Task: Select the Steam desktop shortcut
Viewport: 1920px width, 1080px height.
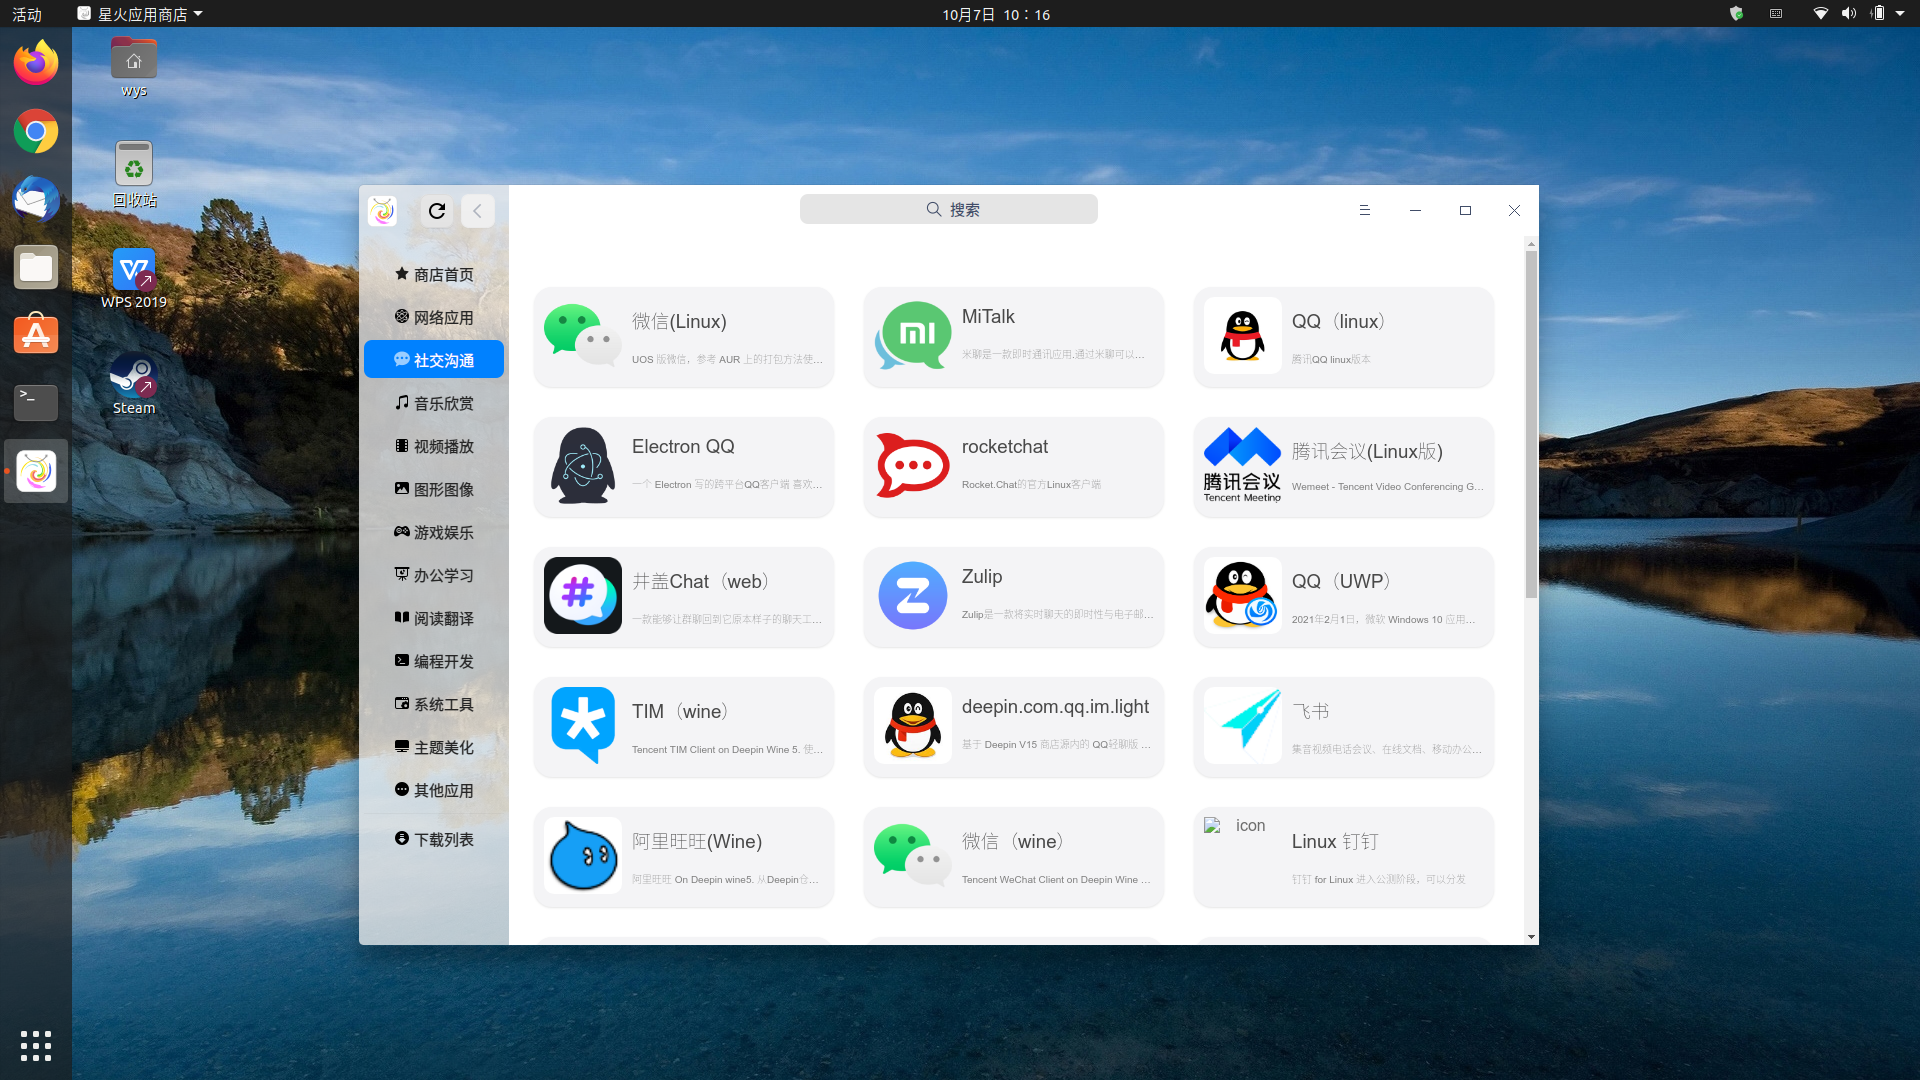Action: click(134, 384)
